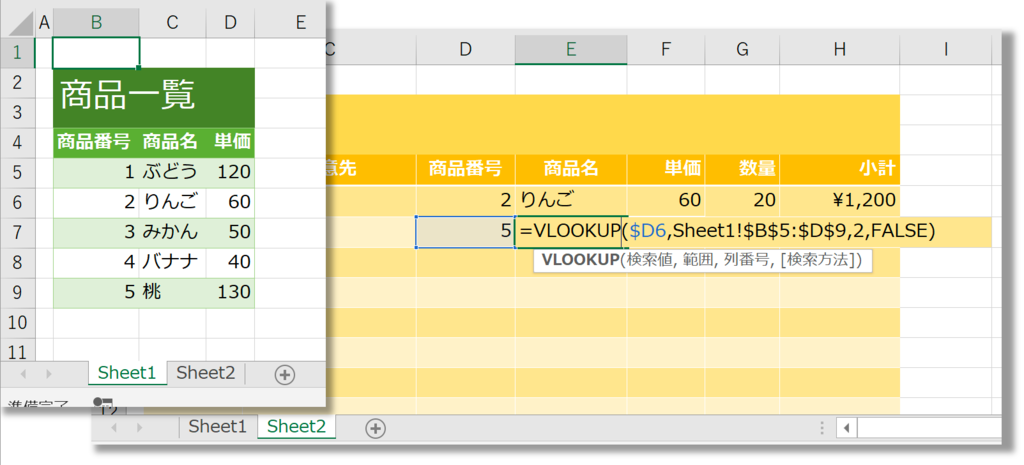Select the Sheet2 tab in back window
Viewport: 1024px width, 465px height.
[x=296, y=426]
